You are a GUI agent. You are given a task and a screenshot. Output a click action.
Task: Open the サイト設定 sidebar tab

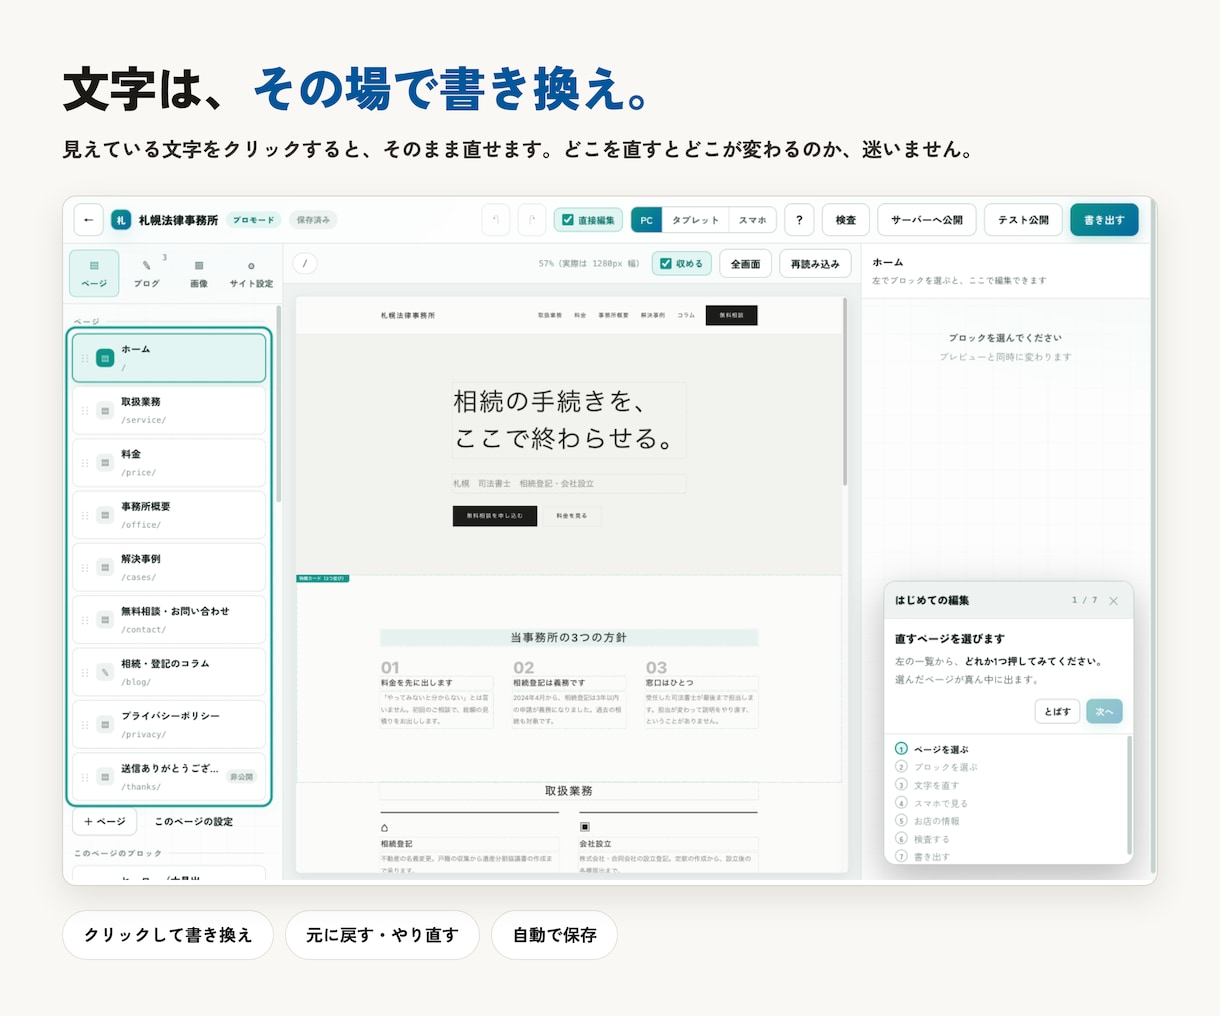pyautogui.click(x=251, y=273)
